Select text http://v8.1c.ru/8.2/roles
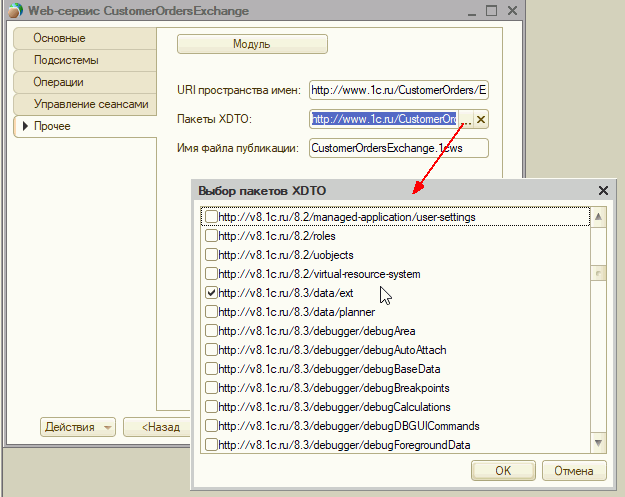The image size is (625, 497). click(277, 236)
